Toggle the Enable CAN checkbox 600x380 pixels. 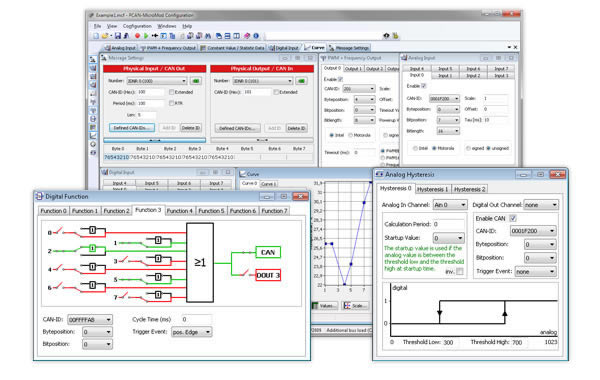point(513,219)
